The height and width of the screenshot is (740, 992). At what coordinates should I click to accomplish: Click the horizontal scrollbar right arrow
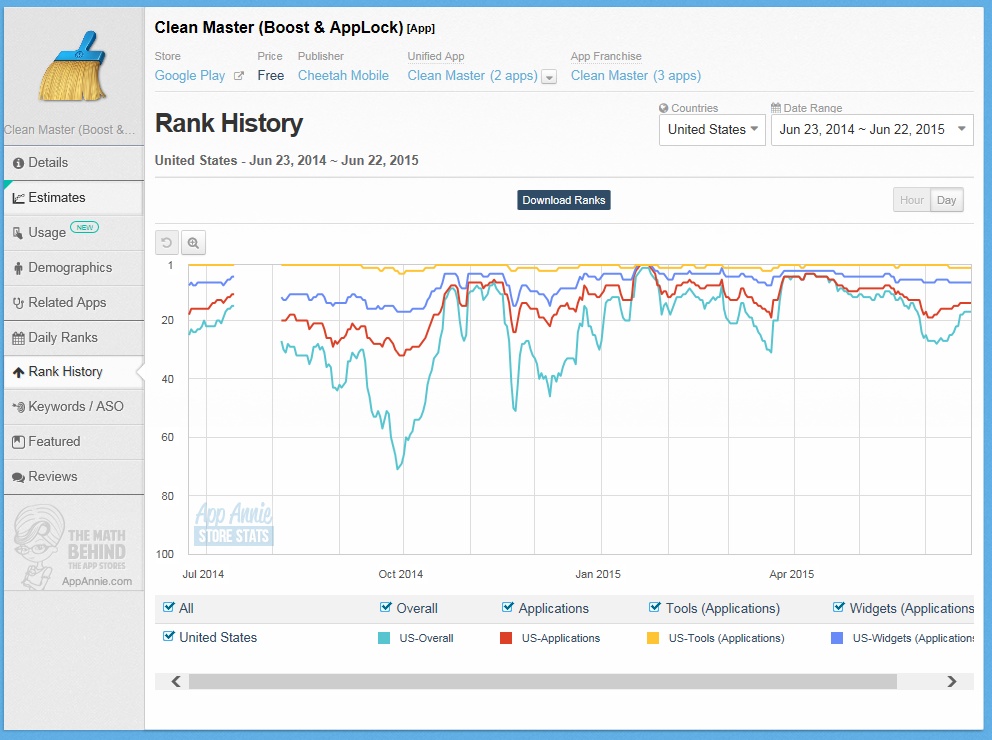(x=952, y=681)
